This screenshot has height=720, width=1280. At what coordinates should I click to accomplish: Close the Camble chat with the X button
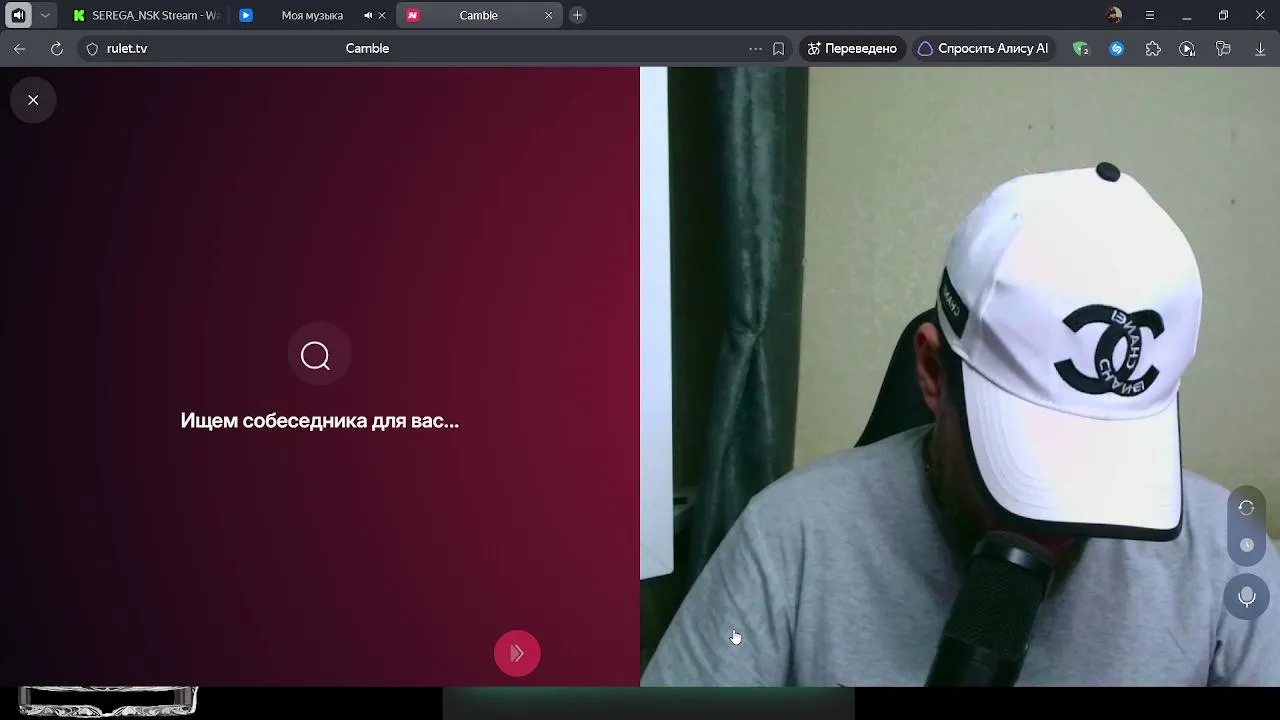(x=33, y=100)
